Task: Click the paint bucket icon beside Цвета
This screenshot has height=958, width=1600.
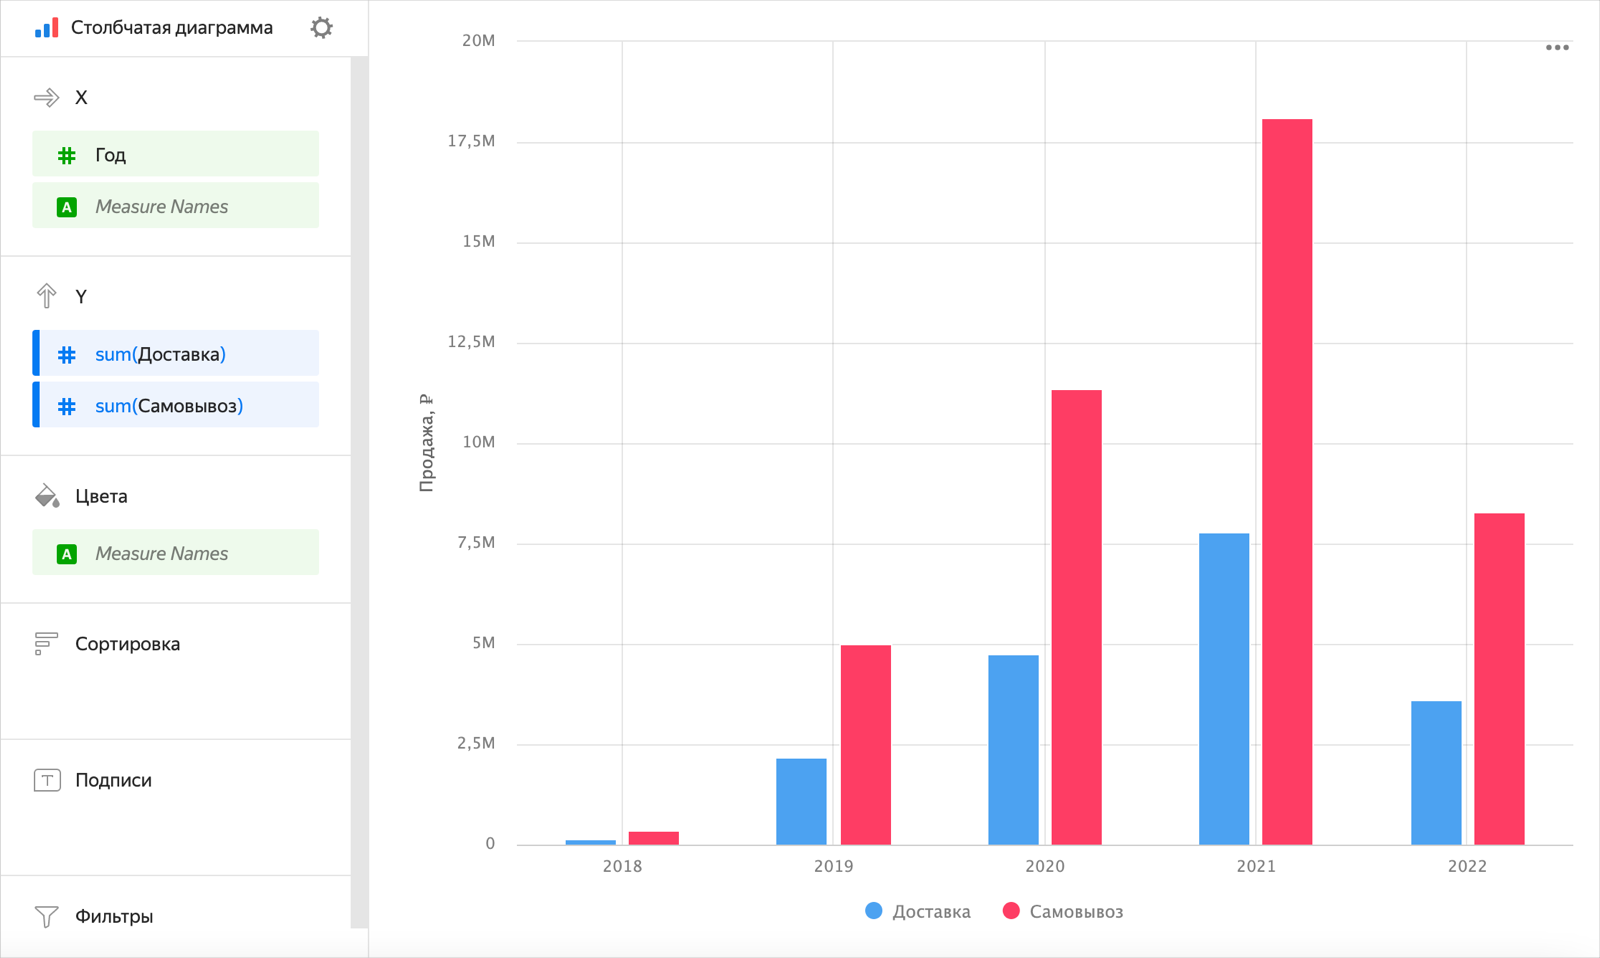Action: 46,495
